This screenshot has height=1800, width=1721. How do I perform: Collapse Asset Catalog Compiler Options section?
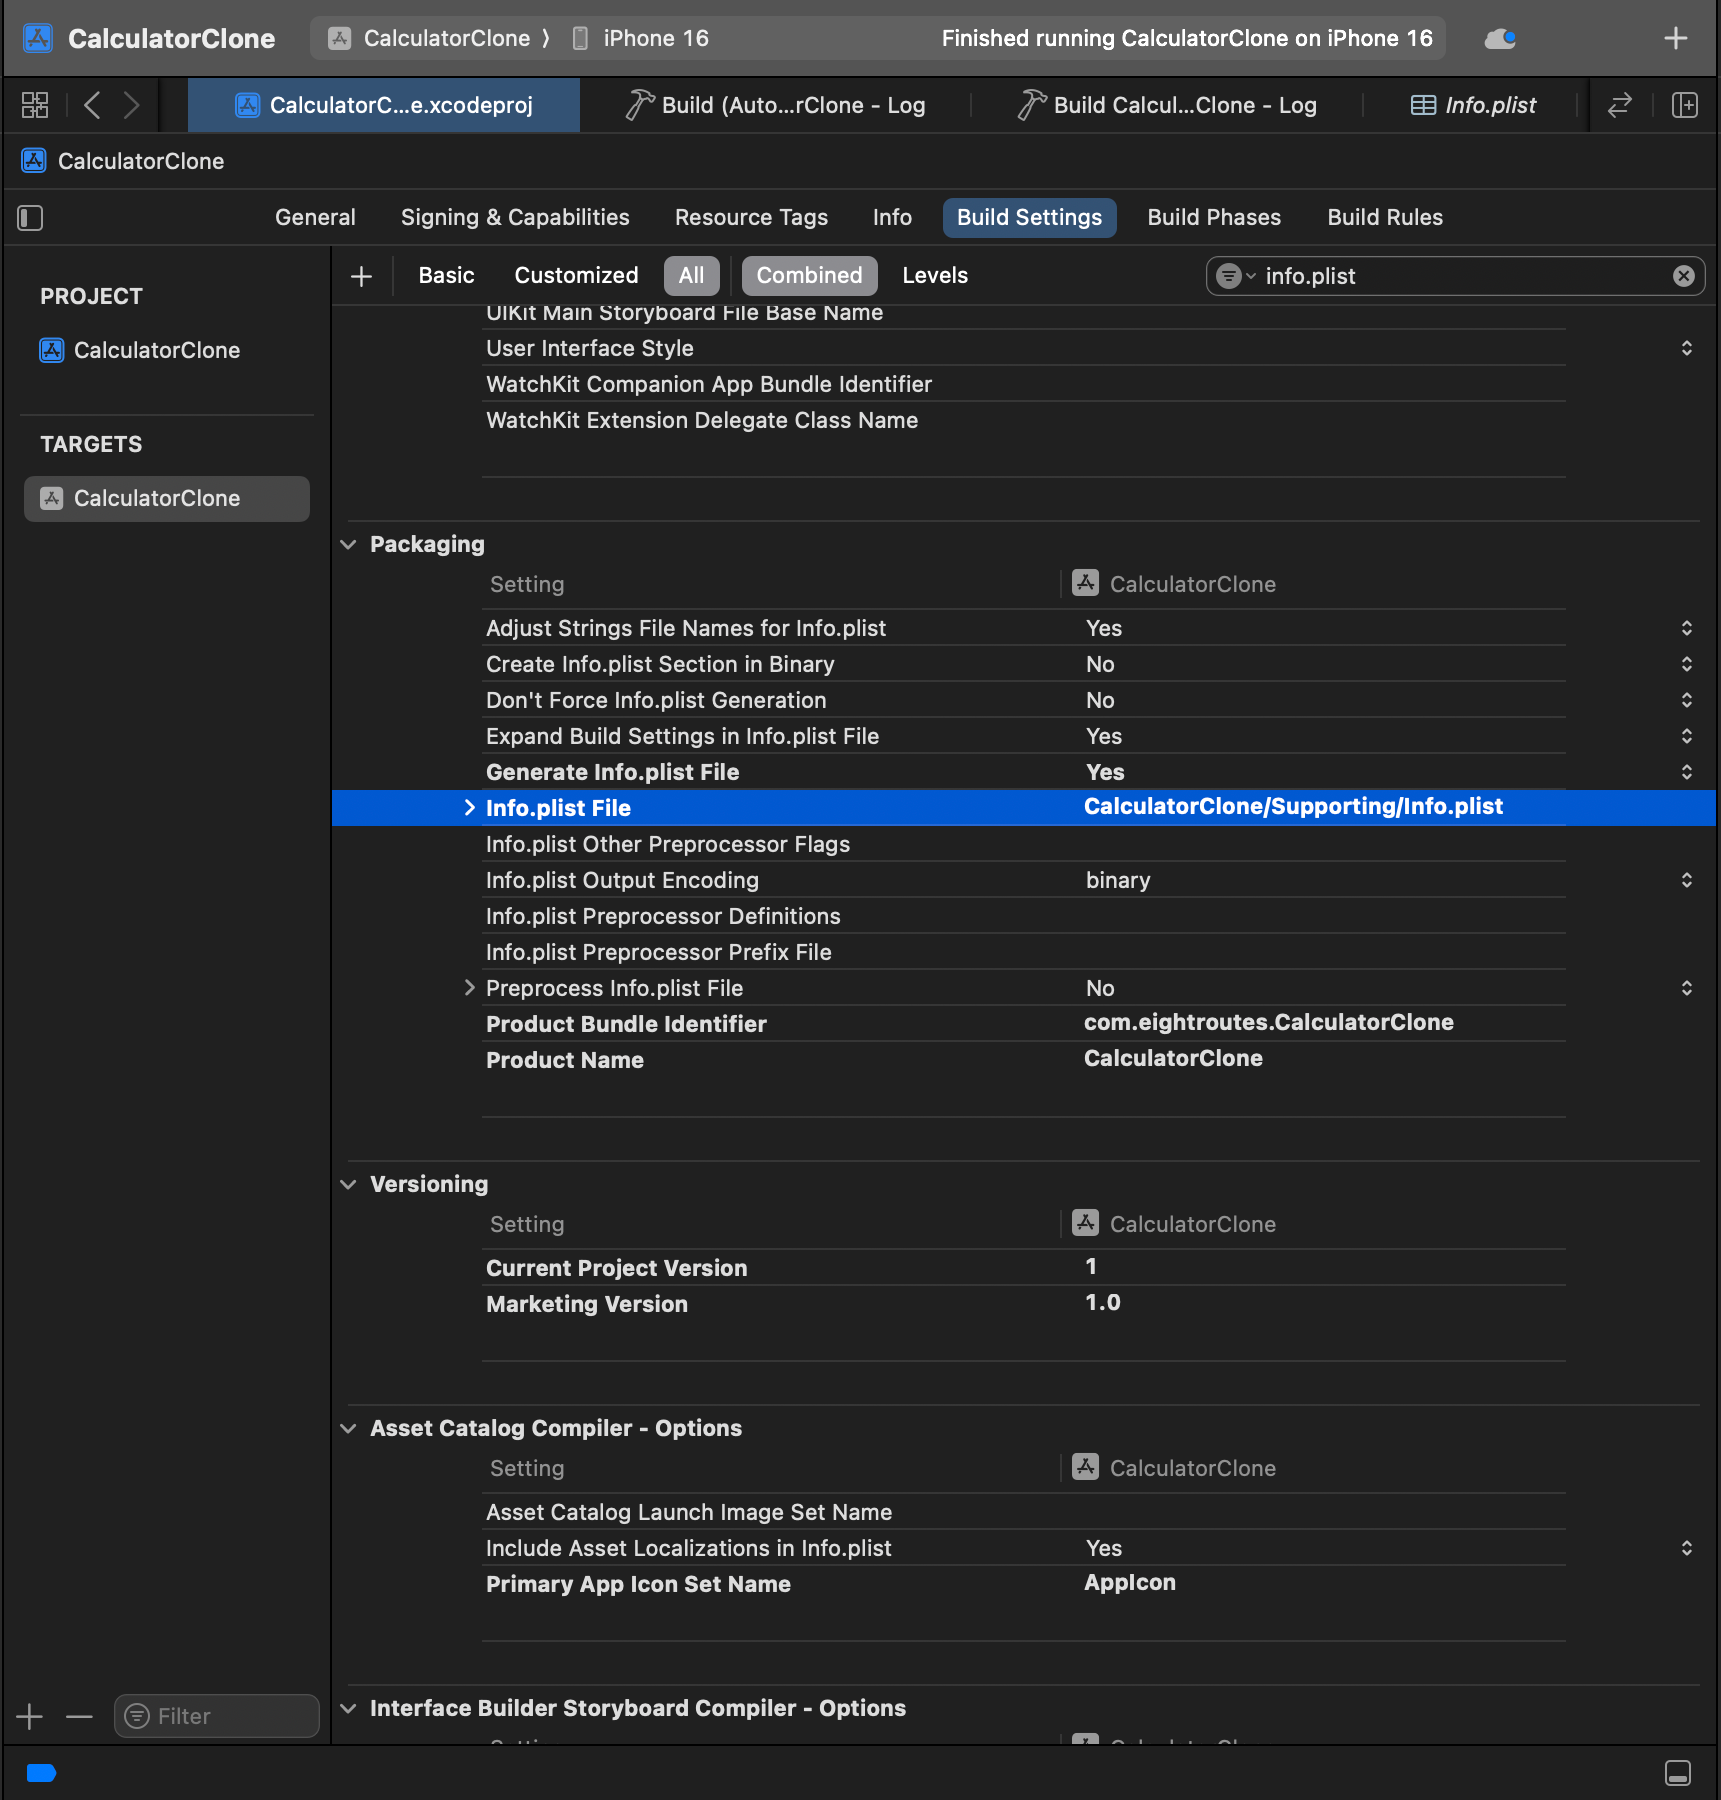coord(348,1429)
